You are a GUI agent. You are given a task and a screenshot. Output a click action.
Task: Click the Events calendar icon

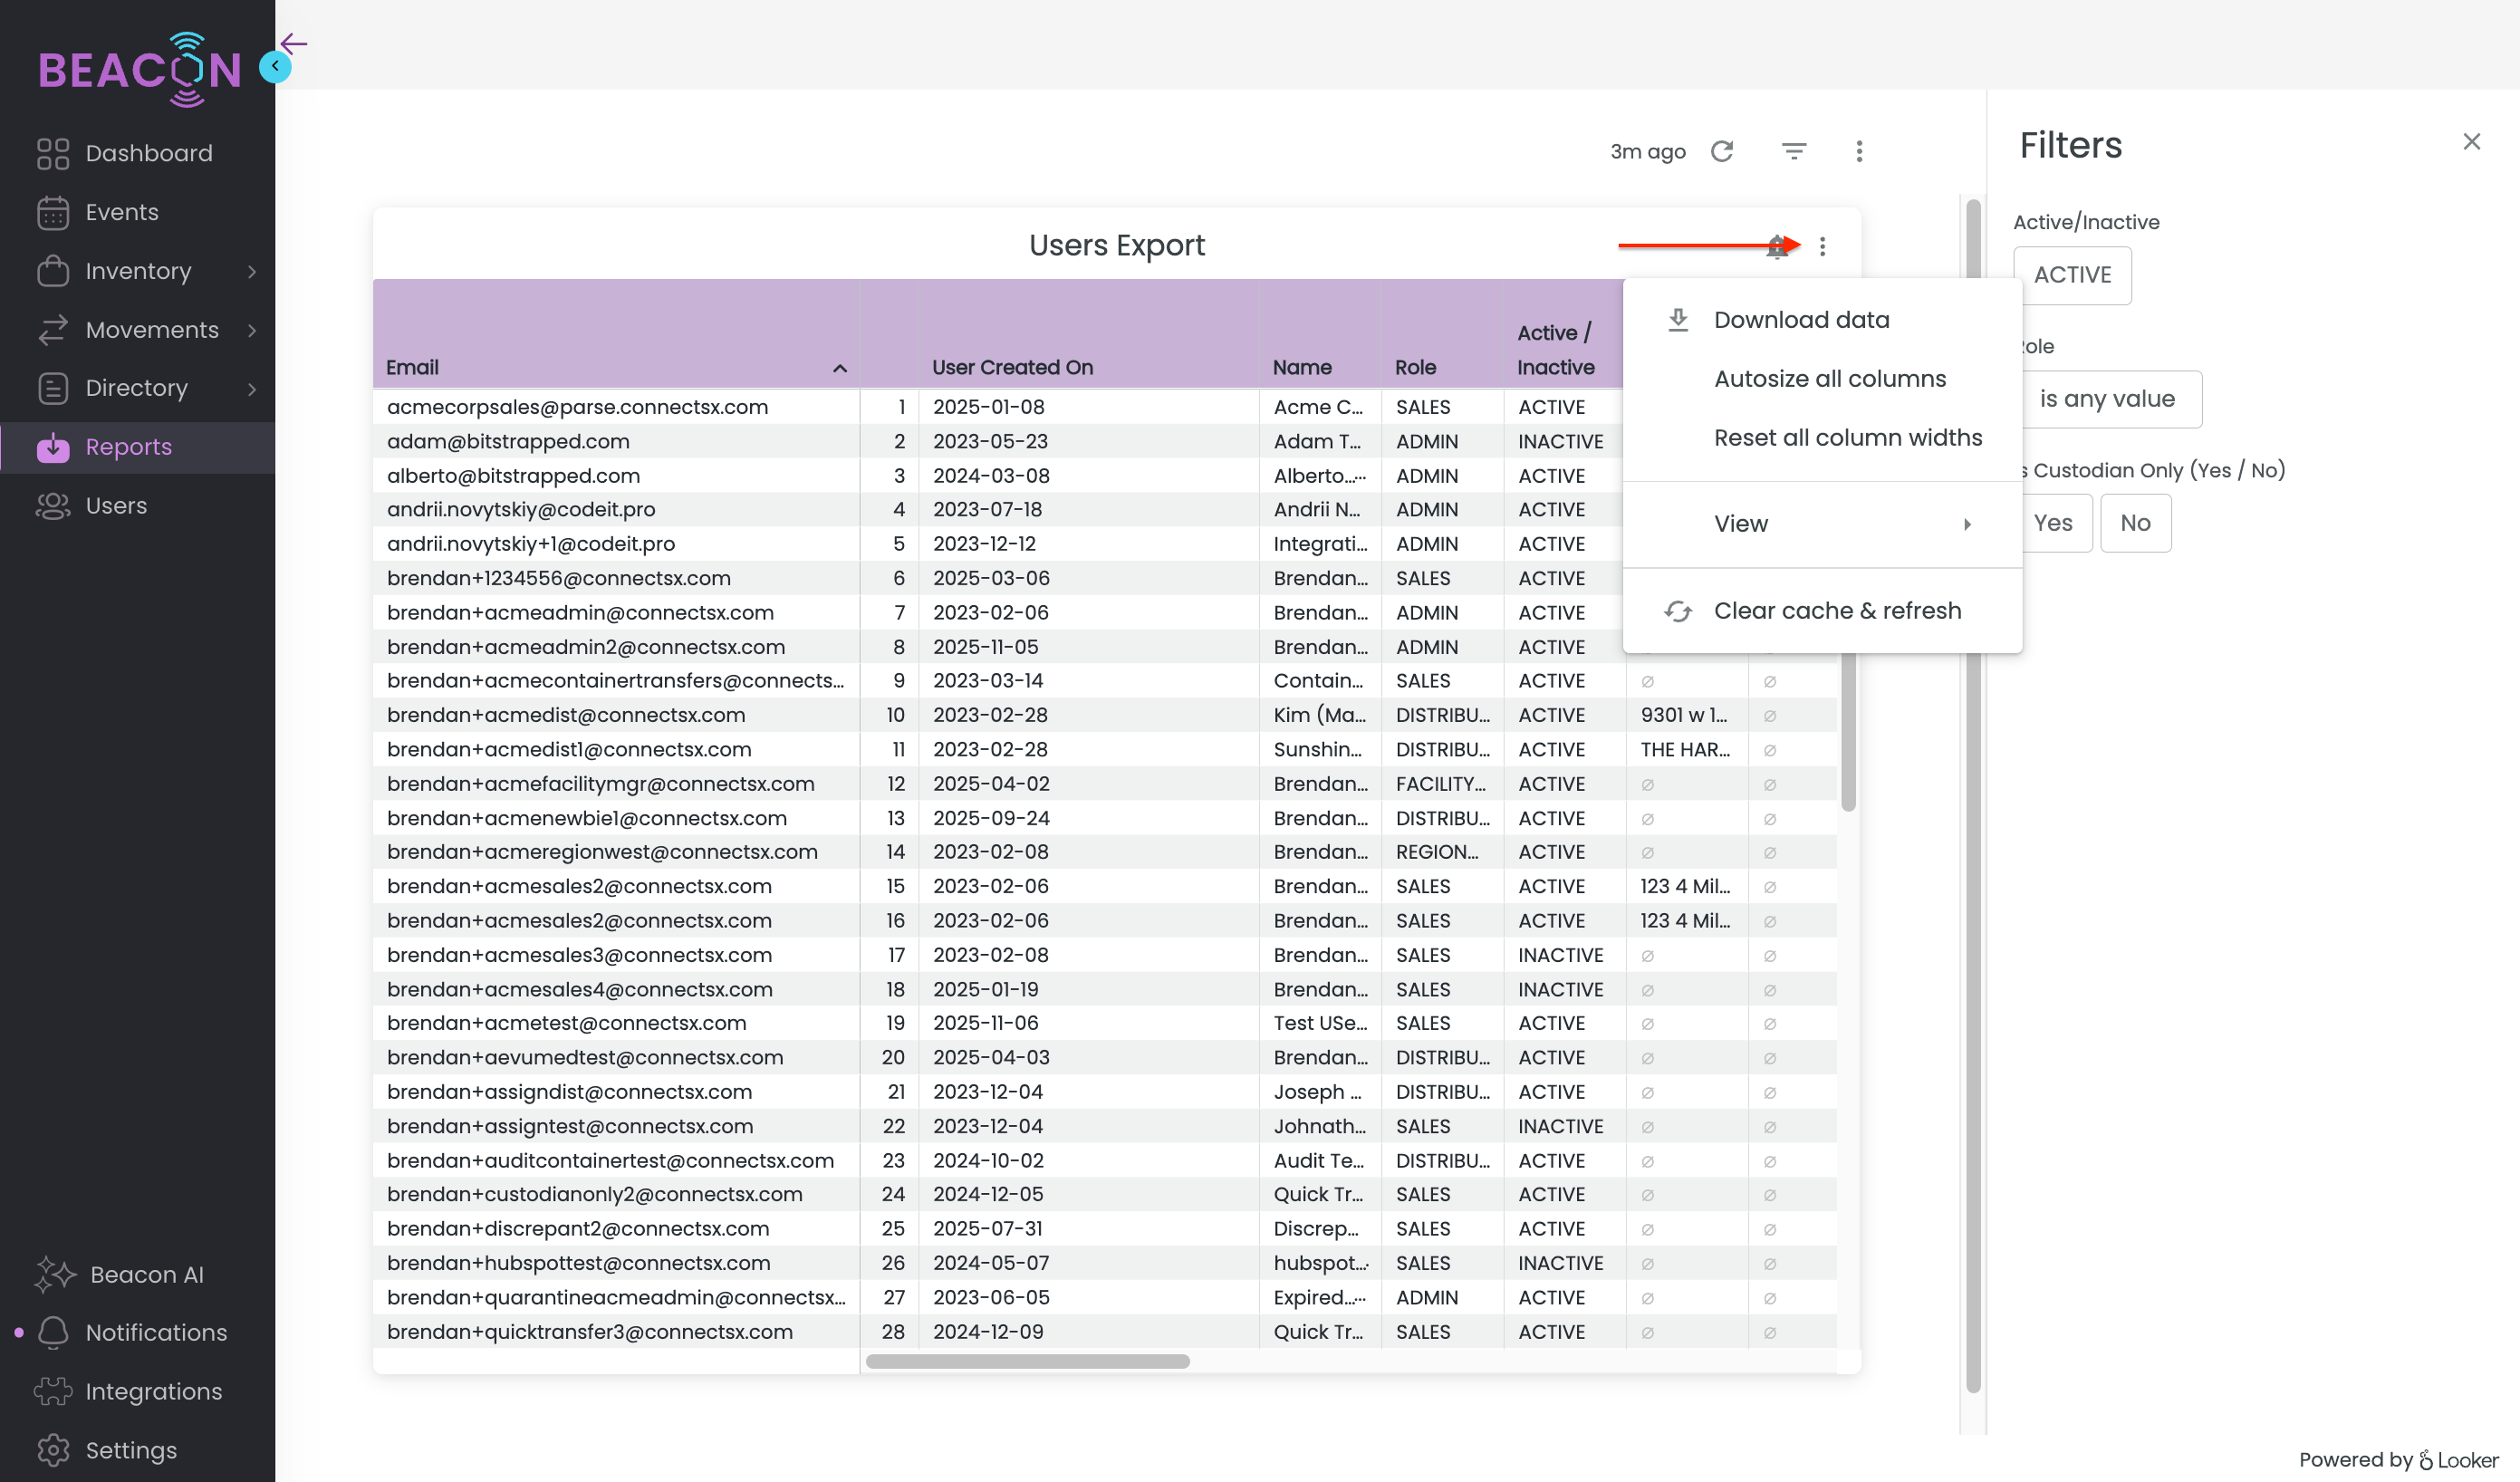click(x=53, y=212)
